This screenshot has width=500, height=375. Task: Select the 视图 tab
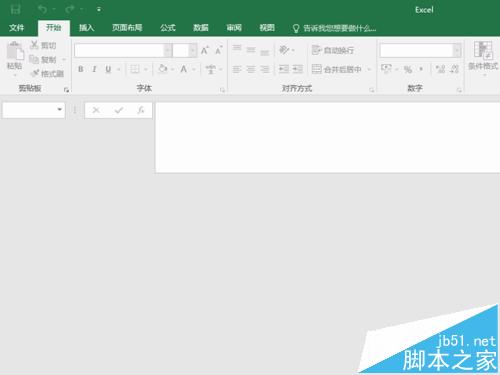267,28
